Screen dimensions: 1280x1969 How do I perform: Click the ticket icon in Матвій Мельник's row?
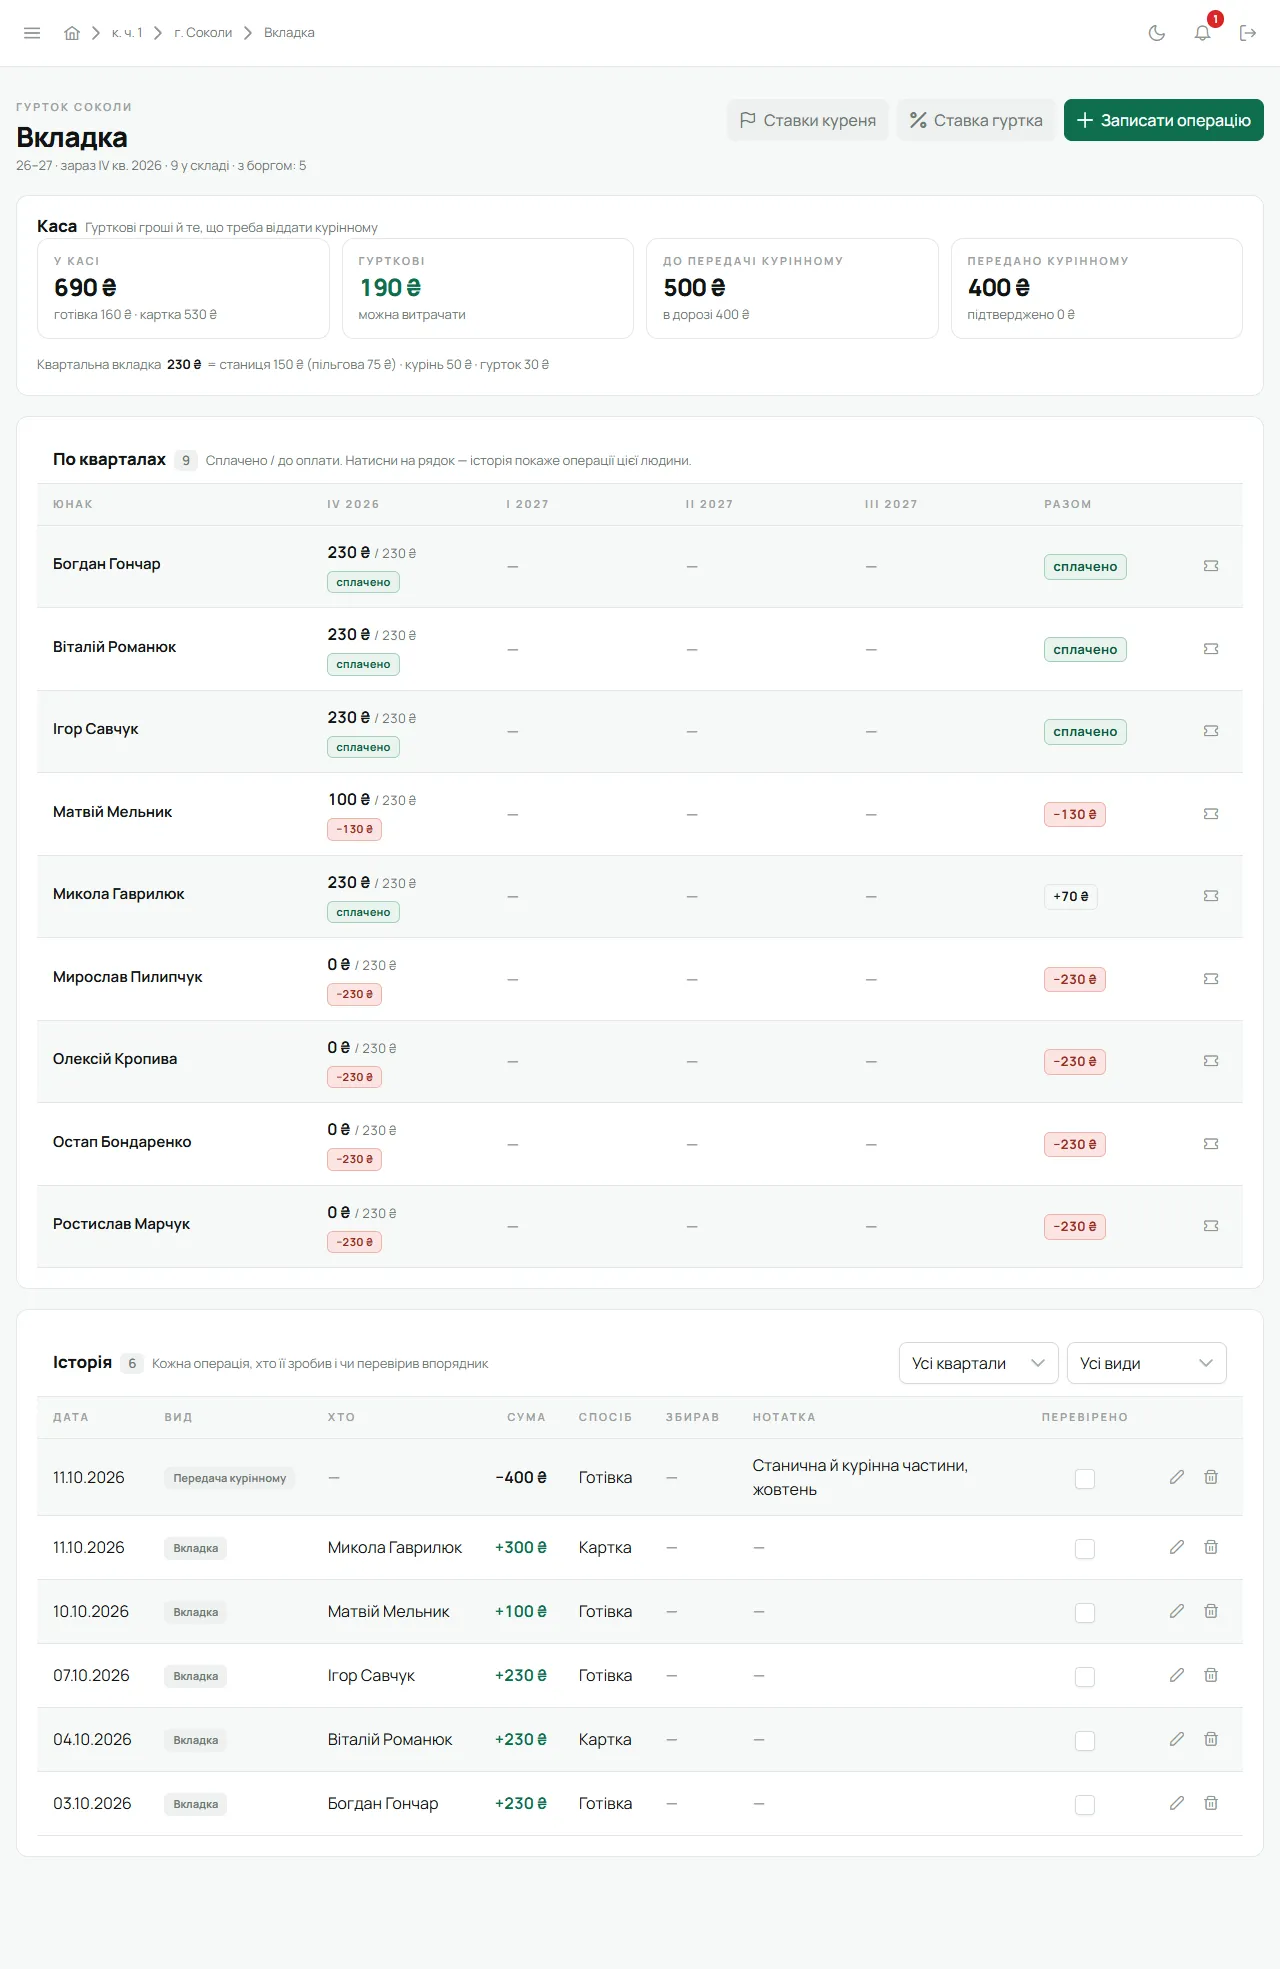click(x=1211, y=814)
